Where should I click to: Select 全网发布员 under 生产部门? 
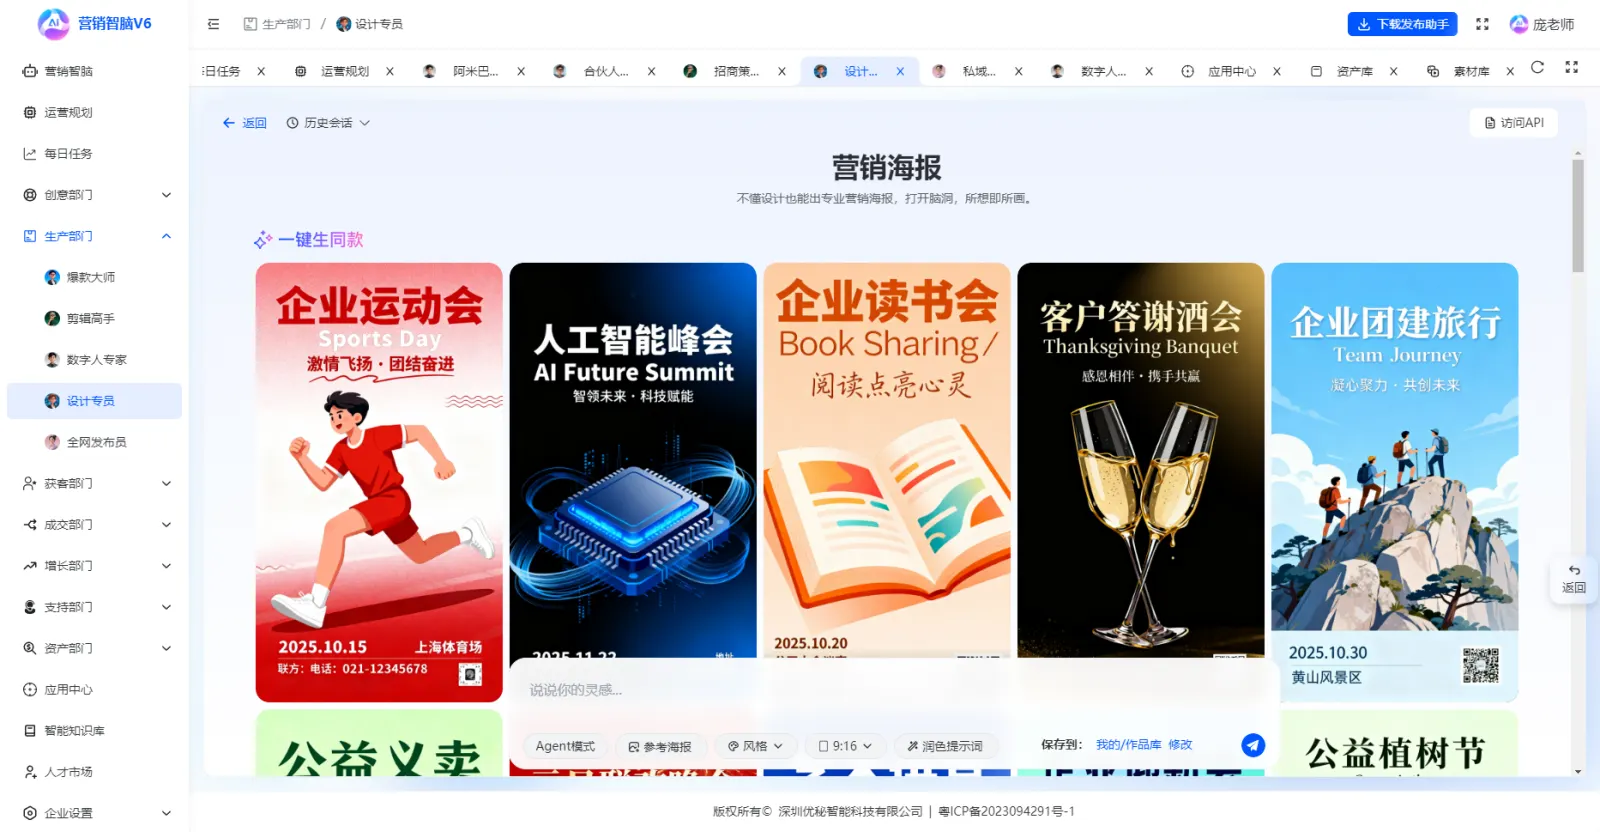point(95,442)
